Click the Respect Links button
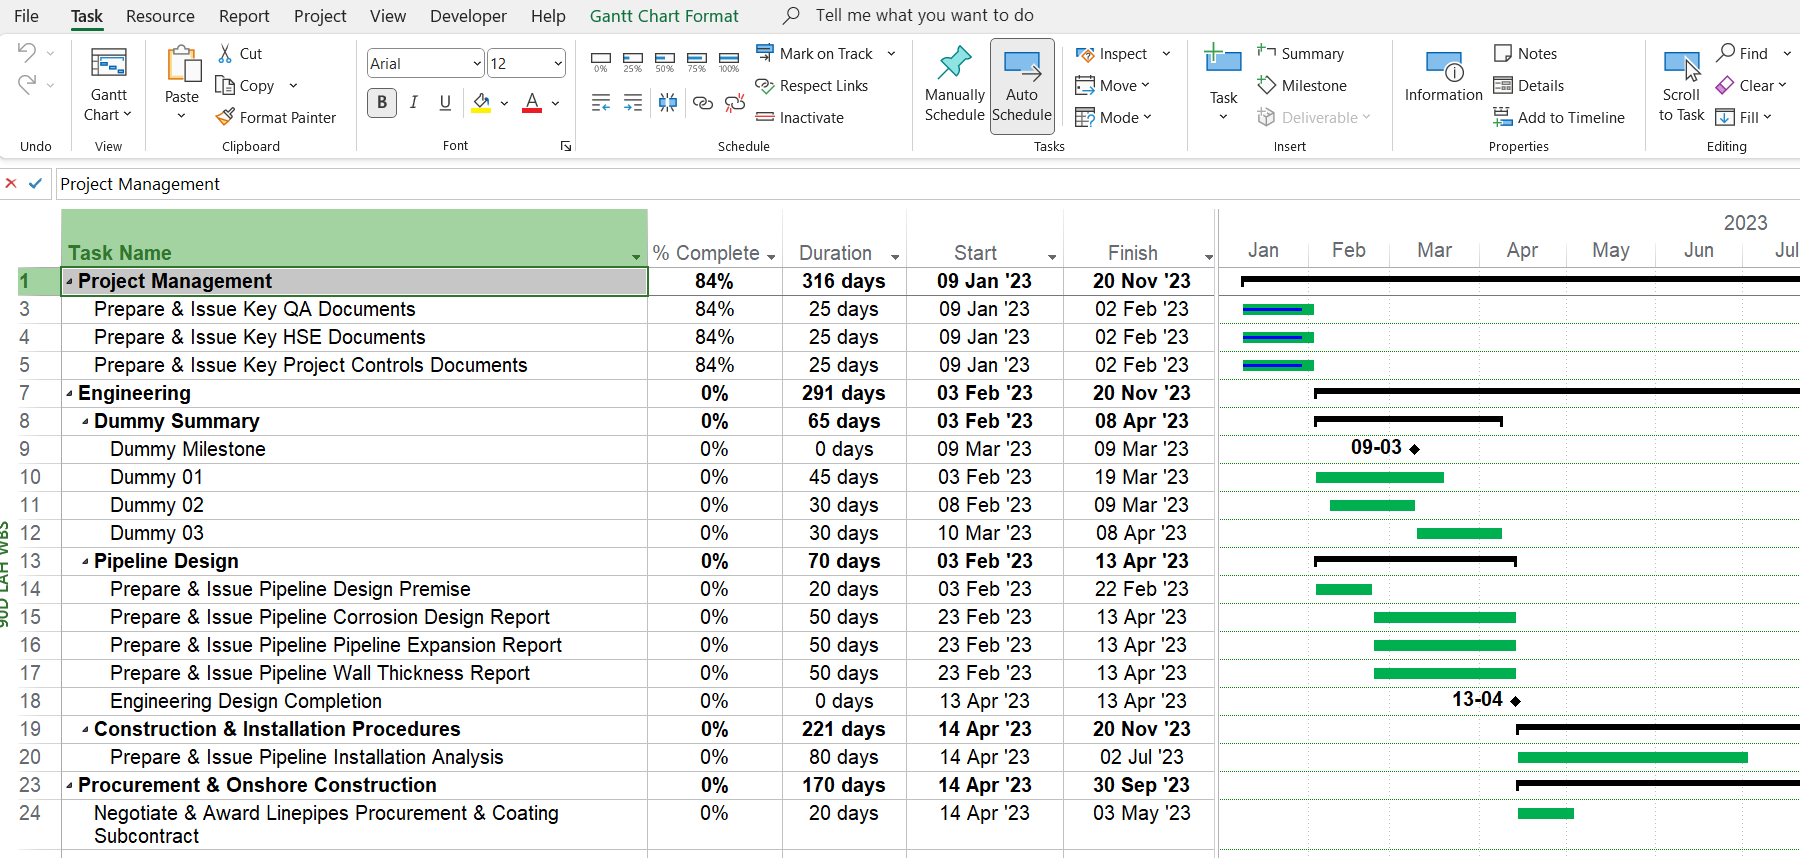 tap(812, 86)
